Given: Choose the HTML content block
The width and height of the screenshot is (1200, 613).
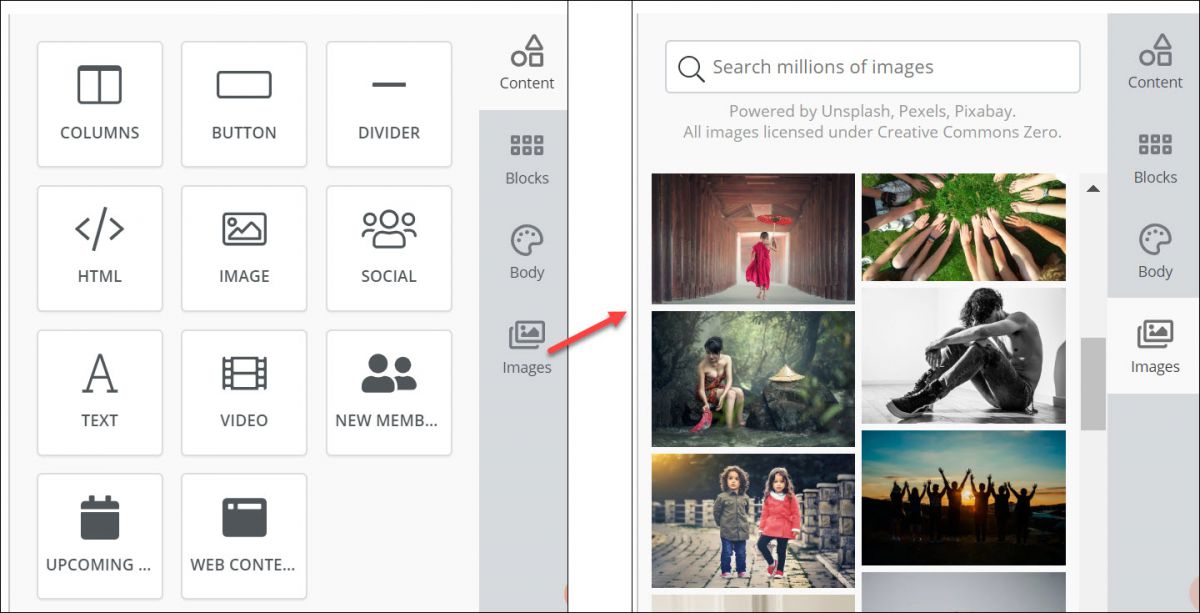Looking at the screenshot, I should click(99, 248).
